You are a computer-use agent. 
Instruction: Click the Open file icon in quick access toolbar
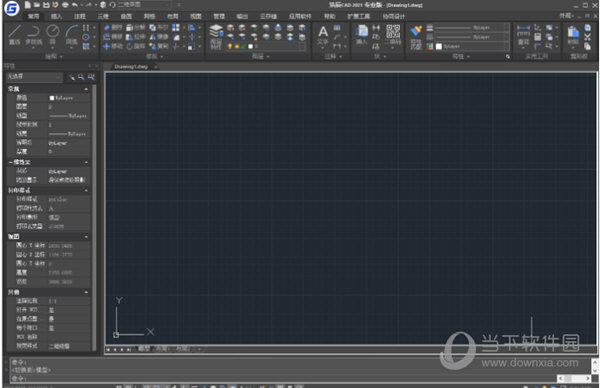[x=37, y=5]
